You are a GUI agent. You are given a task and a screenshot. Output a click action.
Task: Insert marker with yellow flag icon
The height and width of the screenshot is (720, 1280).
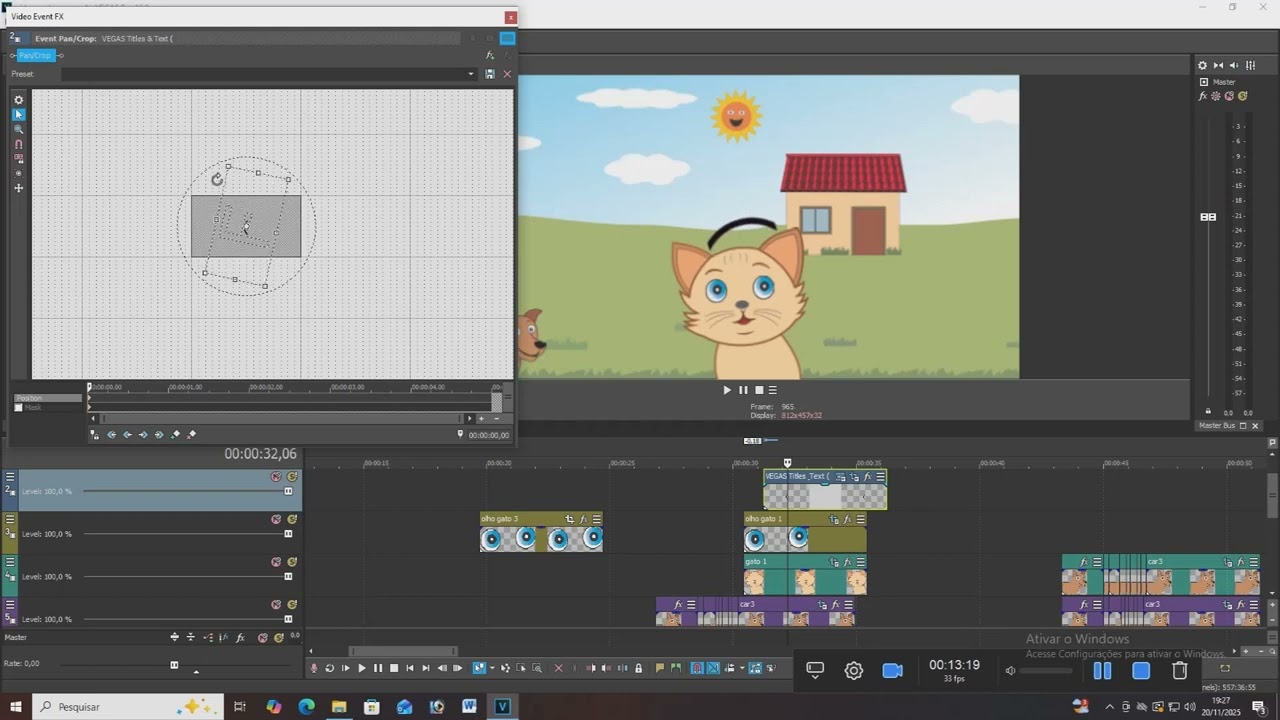660,668
